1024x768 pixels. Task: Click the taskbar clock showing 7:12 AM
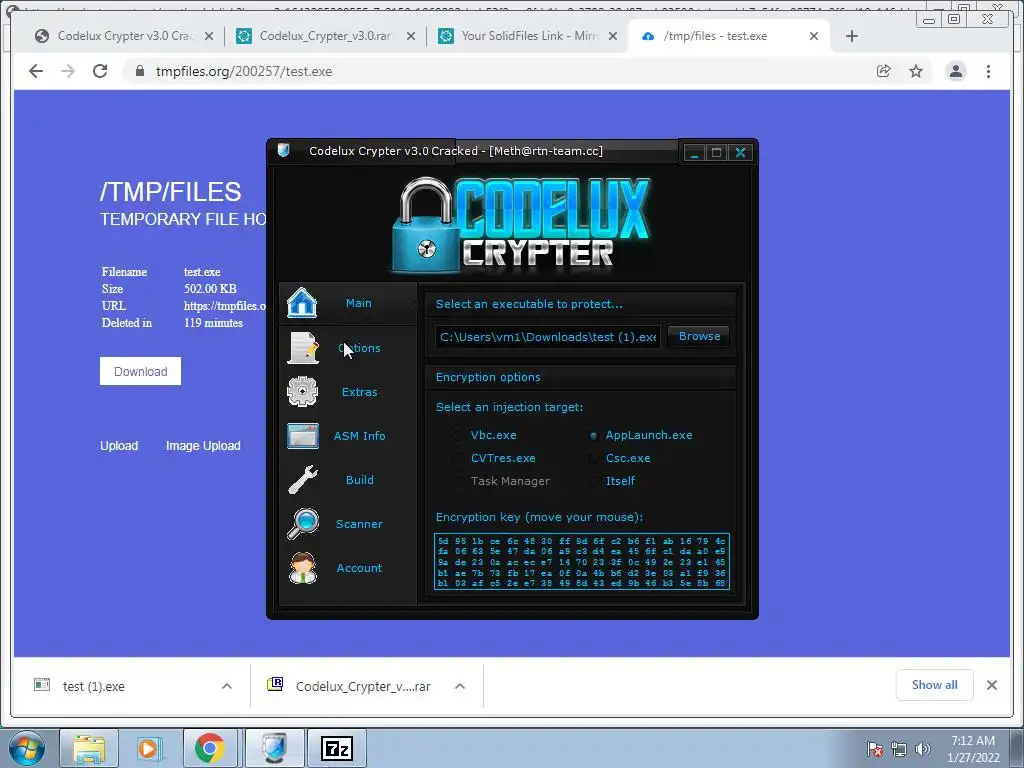[x=973, y=749]
